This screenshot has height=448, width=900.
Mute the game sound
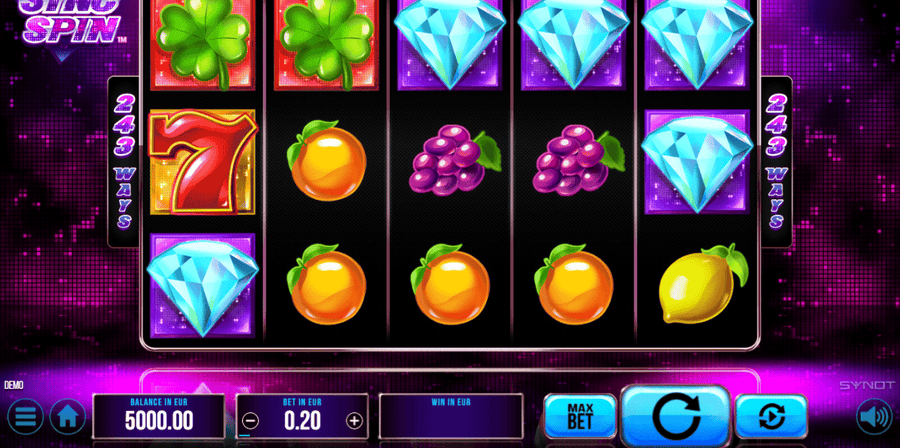(874, 416)
